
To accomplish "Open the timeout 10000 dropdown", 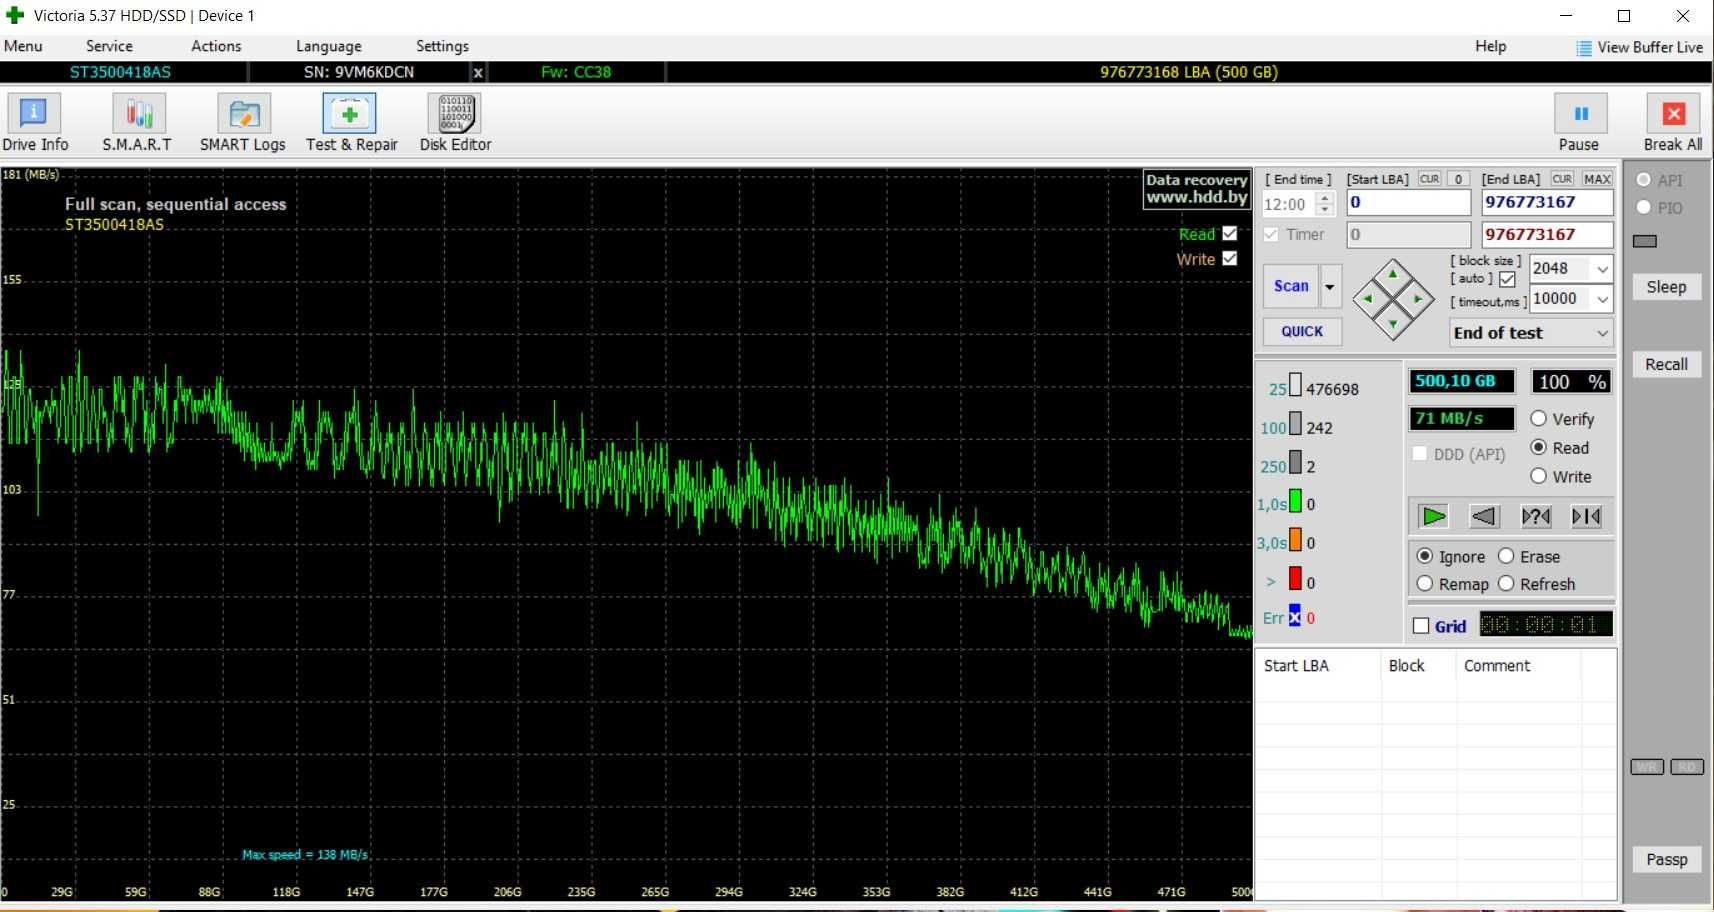I will pyautogui.click(x=1602, y=299).
